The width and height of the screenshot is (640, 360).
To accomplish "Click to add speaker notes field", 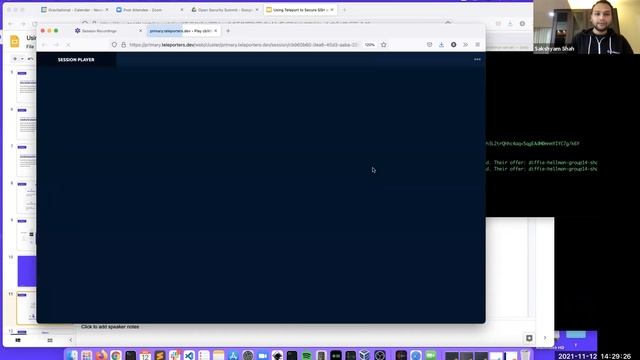I will point(110,327).
